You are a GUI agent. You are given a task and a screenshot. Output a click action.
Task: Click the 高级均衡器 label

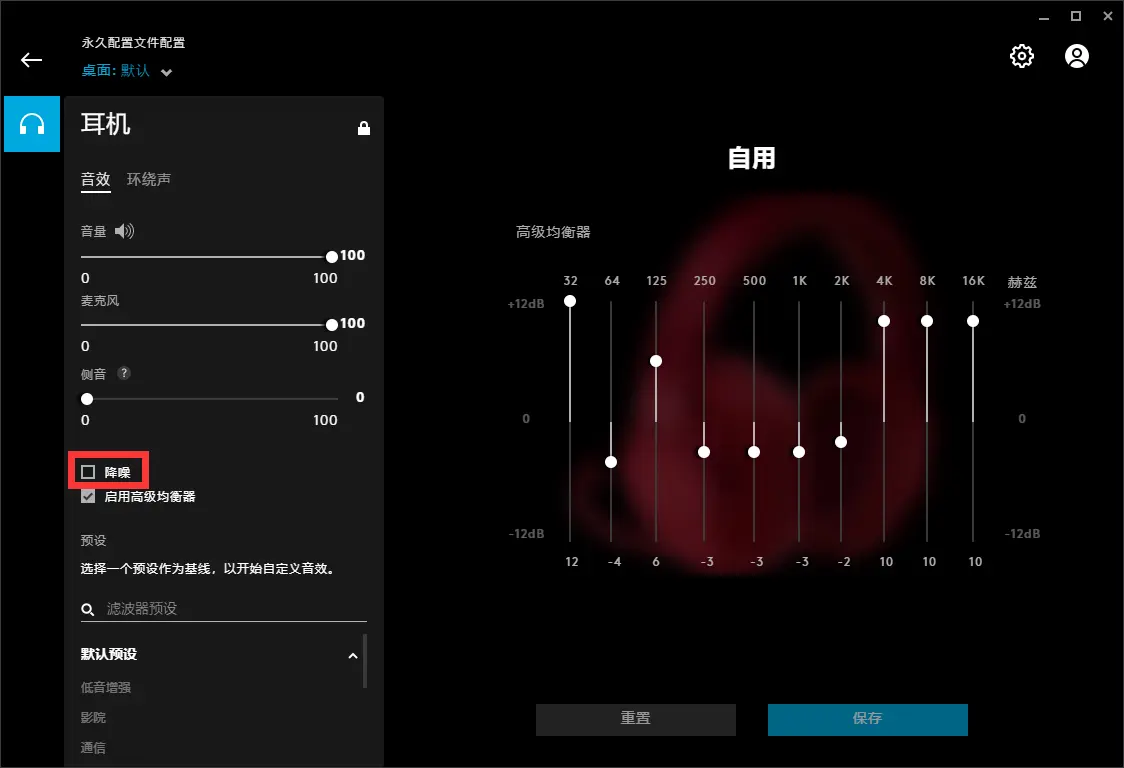click(x=553, y=232)
